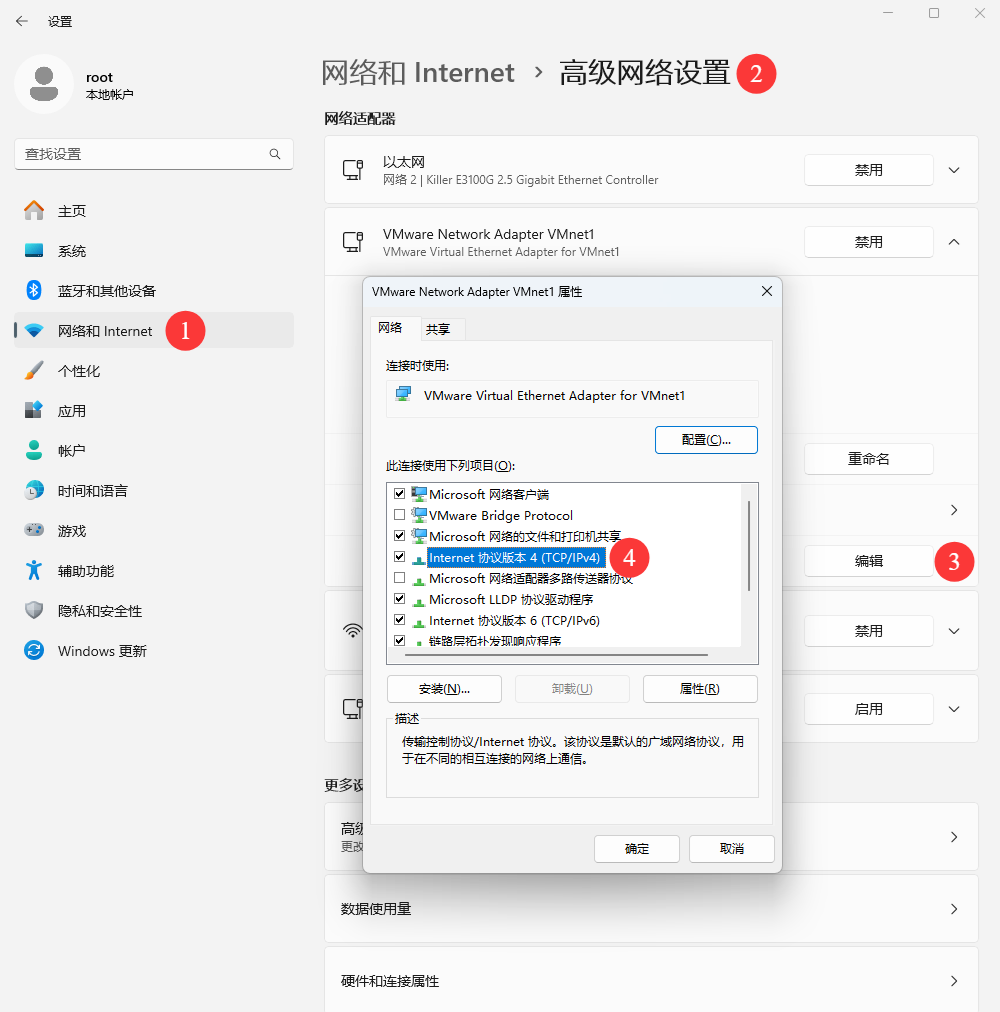
Task: Open Personalization via the paintbrush icon
Action: pos(34,371)
